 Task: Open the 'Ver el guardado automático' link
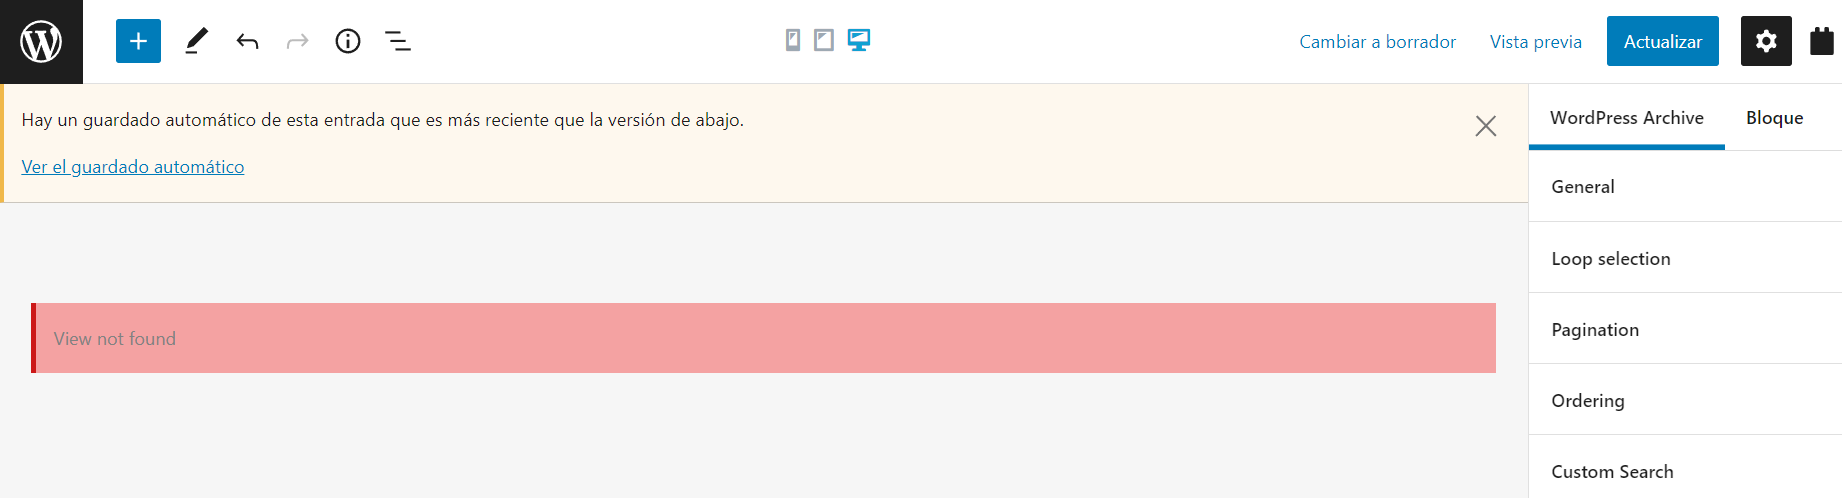(x=133, y=167)
